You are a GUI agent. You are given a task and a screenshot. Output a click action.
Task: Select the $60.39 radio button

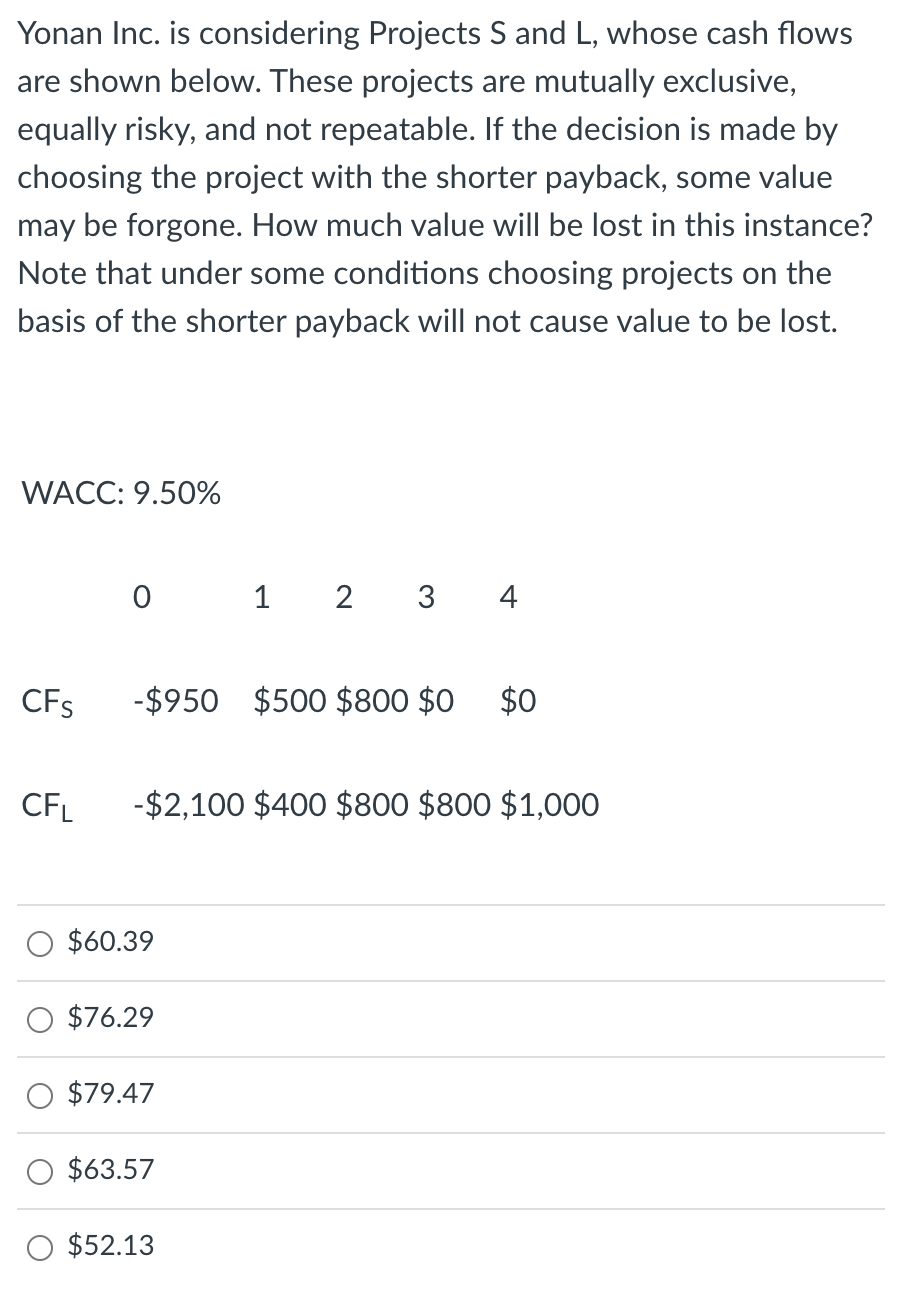point(40,943)
